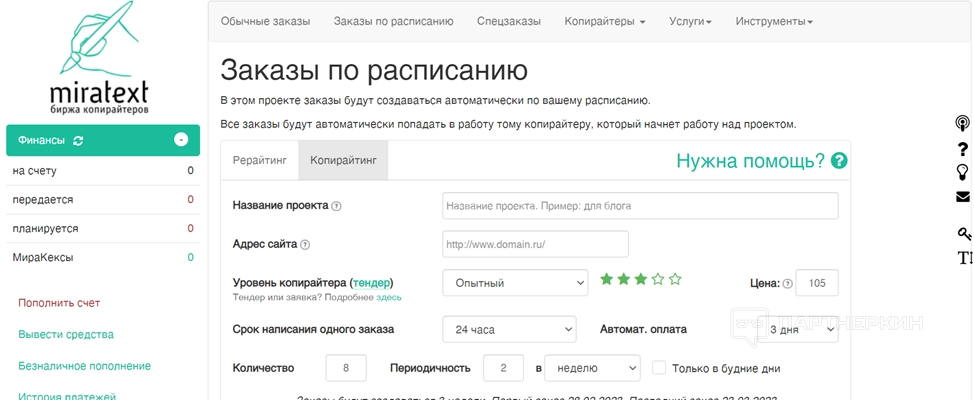
Task: Click the info icon beside Цена
Action: pos(788,284)
